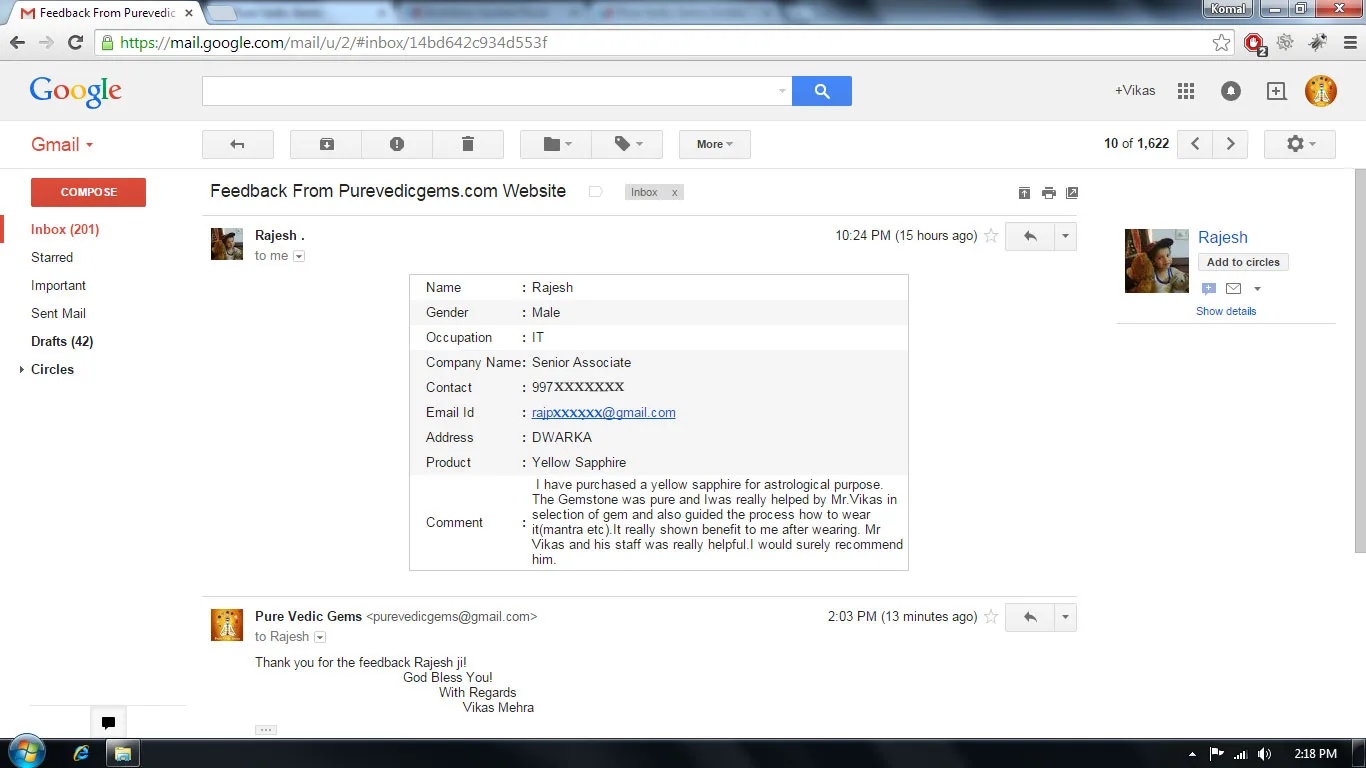
Task: Open Rajesh's profile name link in the sidebar
Action: (x=1223, y=238)
